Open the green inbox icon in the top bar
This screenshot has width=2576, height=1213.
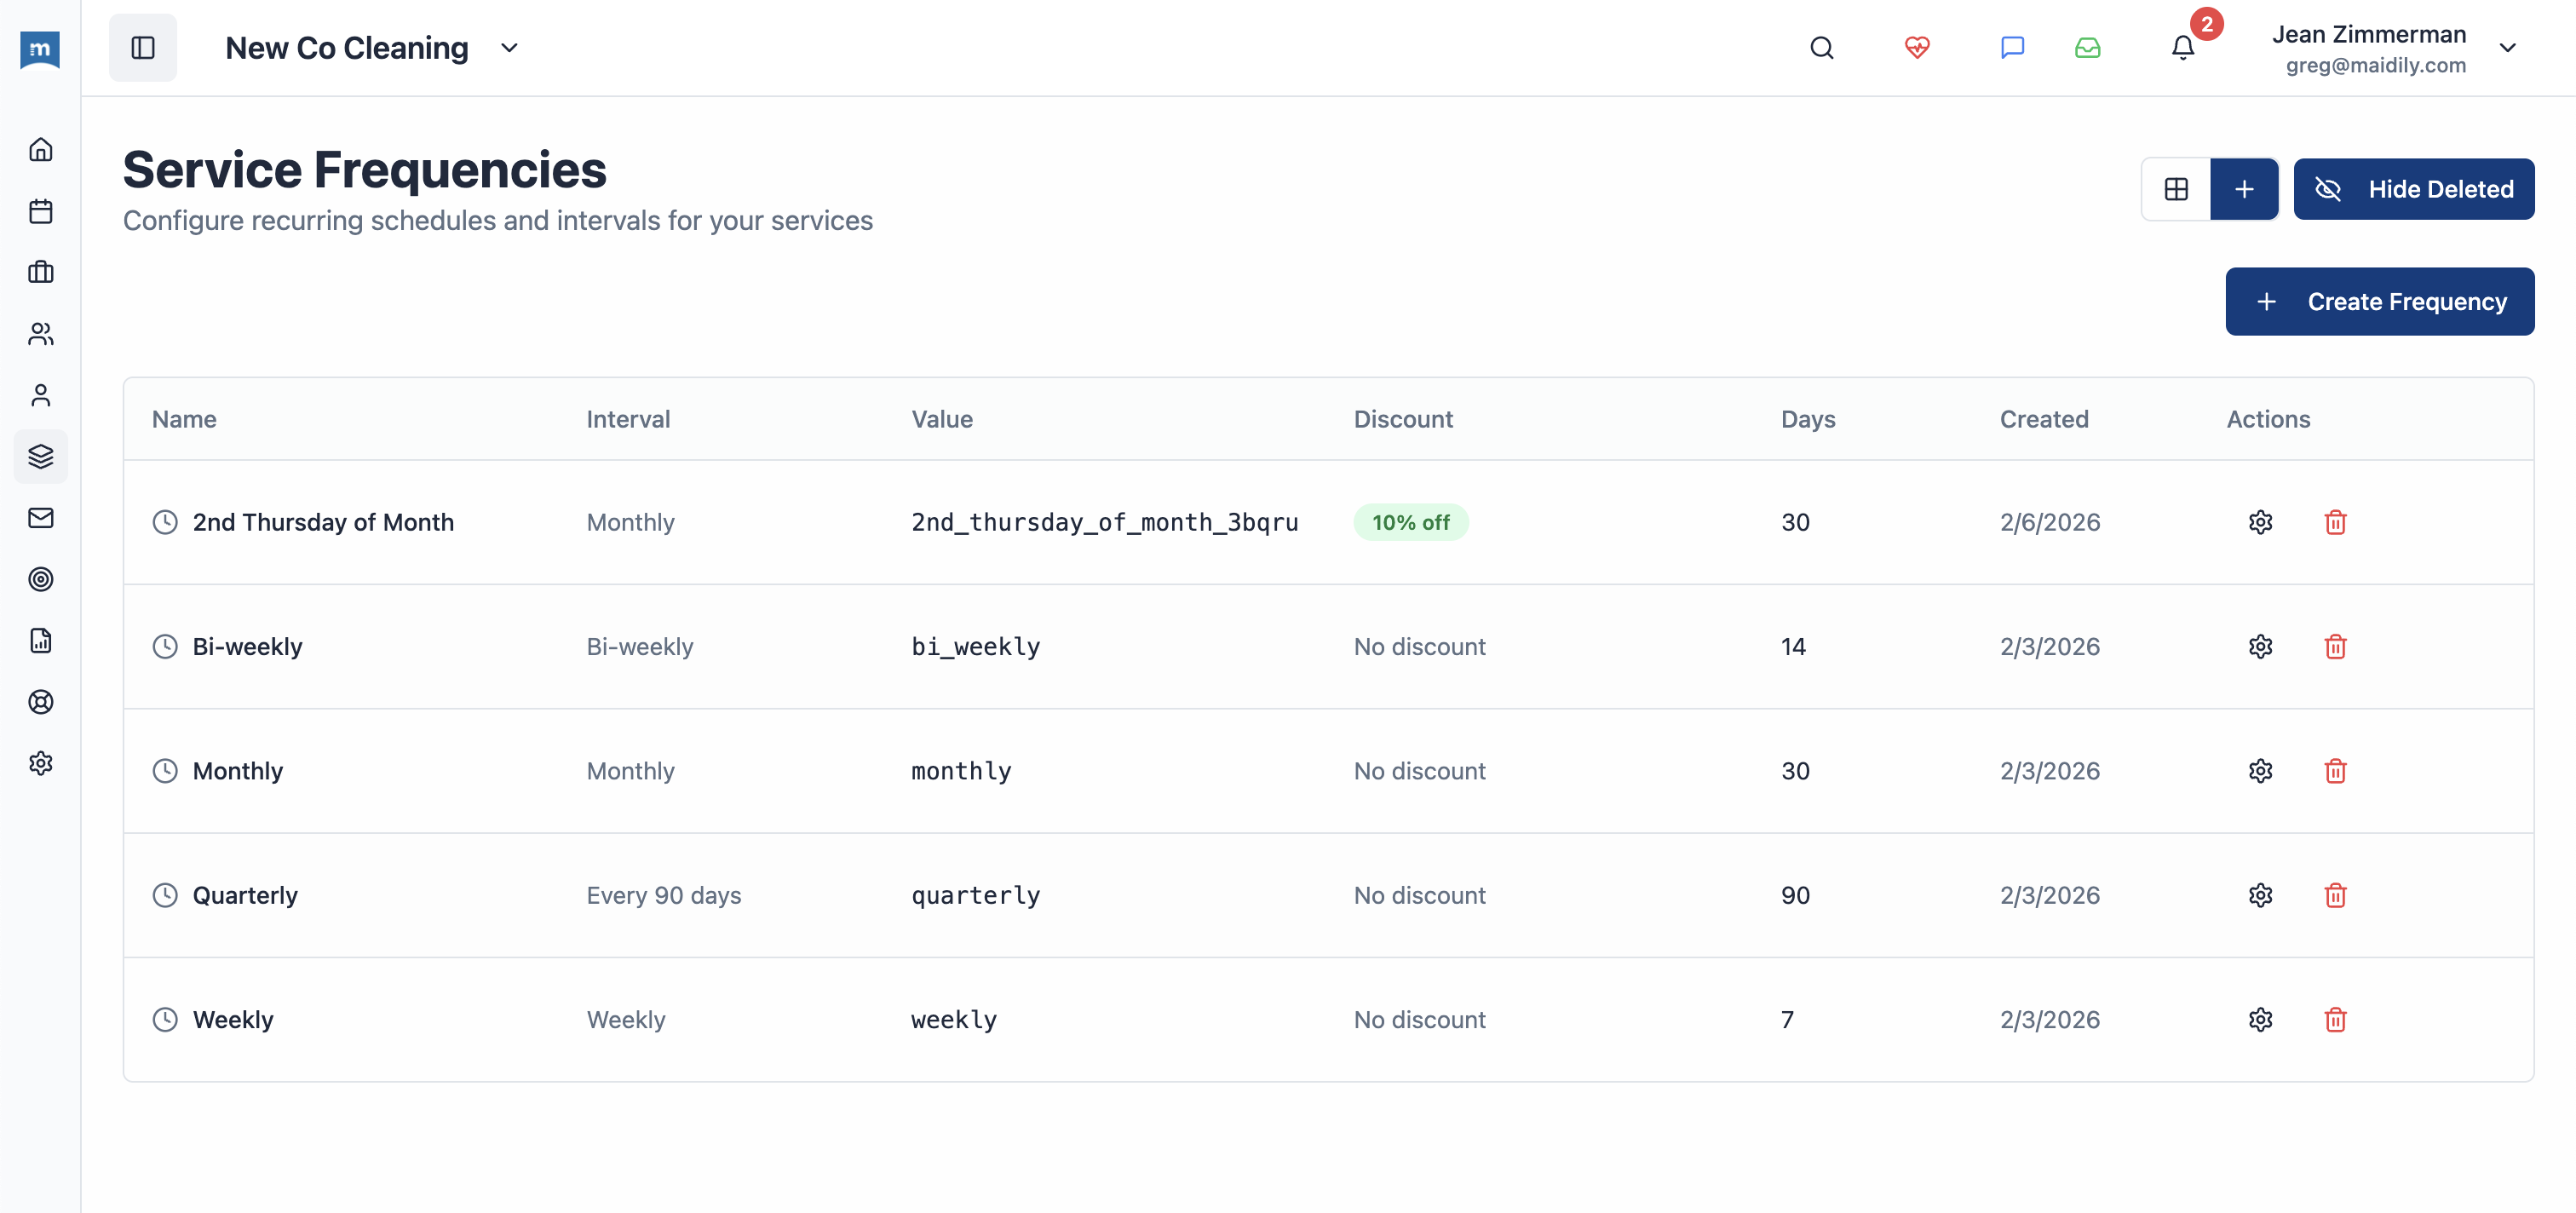click(x=2087, y=47)
